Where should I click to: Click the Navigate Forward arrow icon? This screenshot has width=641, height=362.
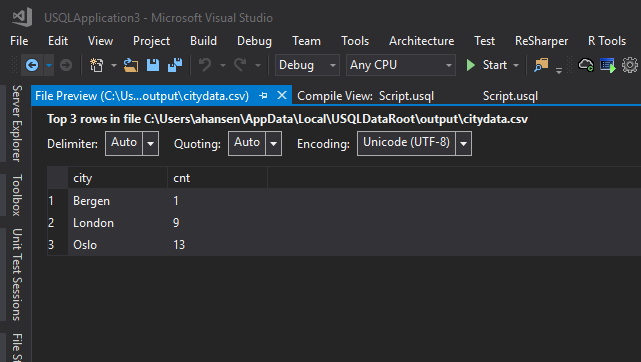tap(66, 65)
